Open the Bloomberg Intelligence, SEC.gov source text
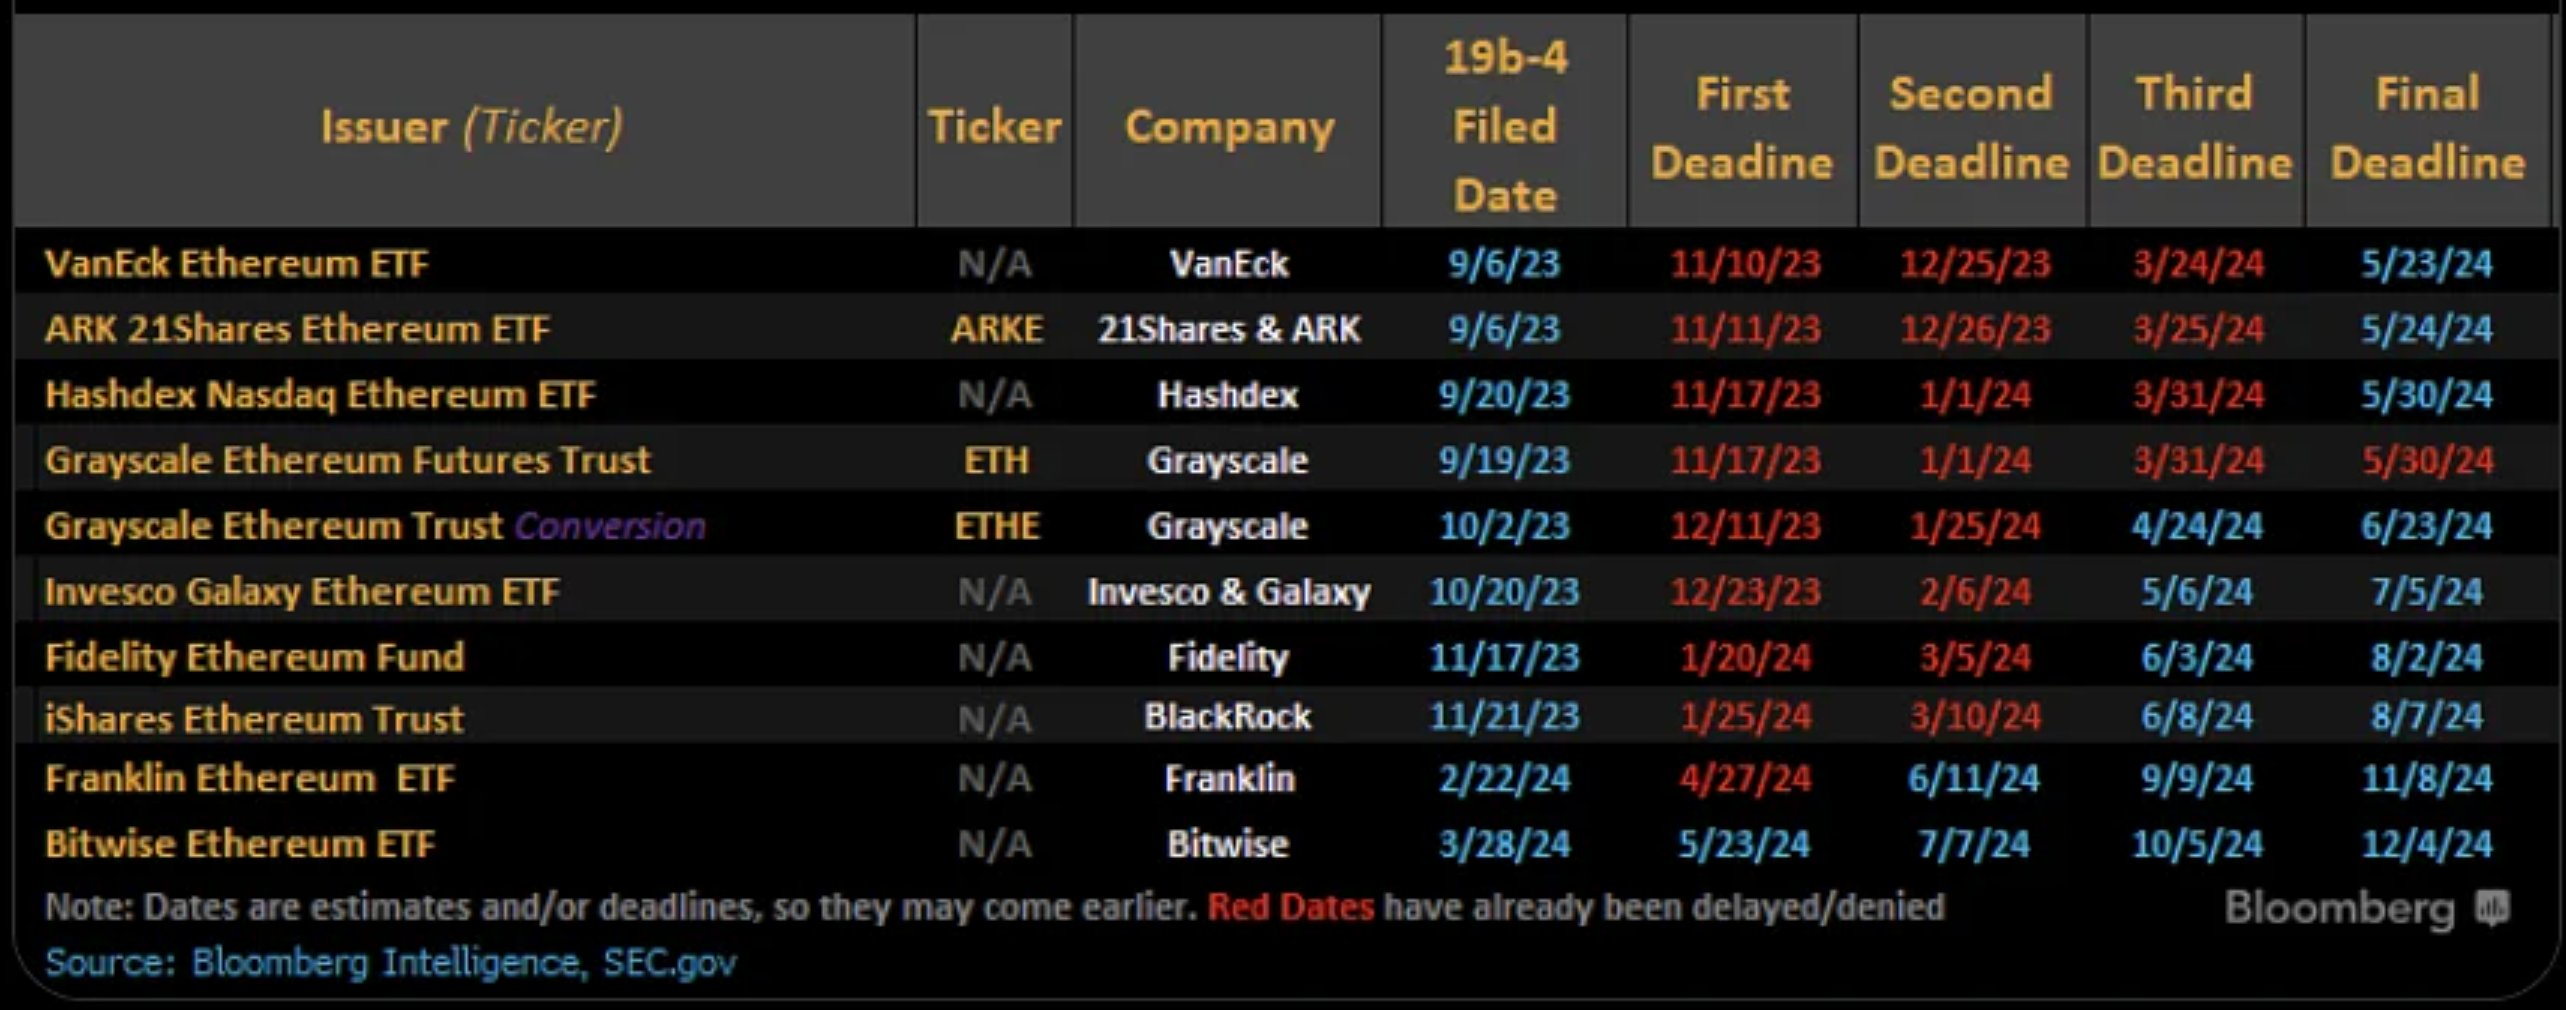2566x1010 pixels. 464,962
